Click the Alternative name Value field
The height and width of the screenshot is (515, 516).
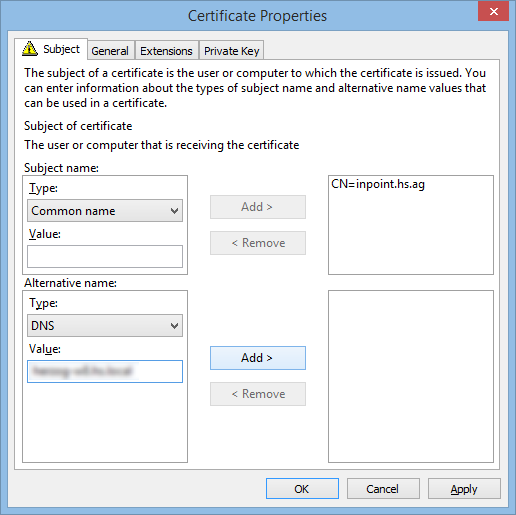click(x=105, y=371)
